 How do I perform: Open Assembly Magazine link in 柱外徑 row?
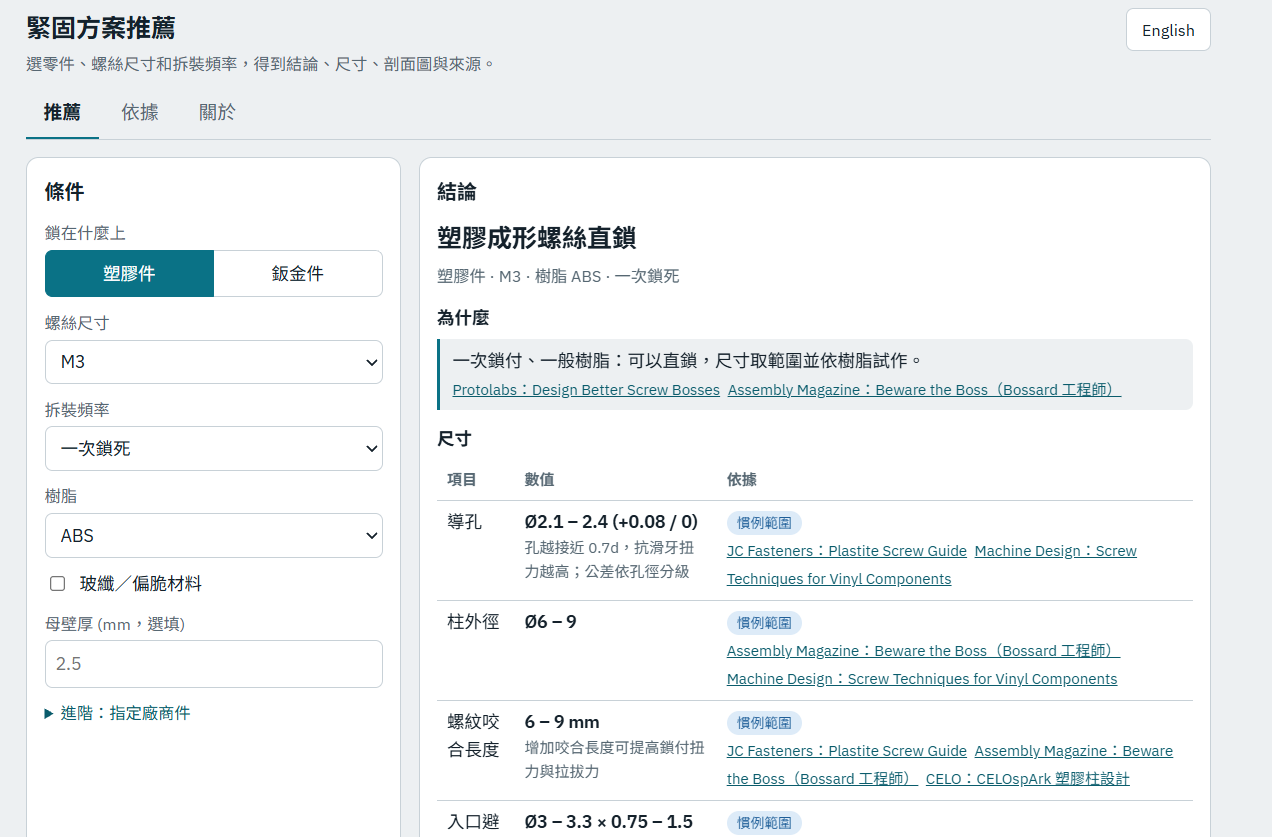pos(923,651)
